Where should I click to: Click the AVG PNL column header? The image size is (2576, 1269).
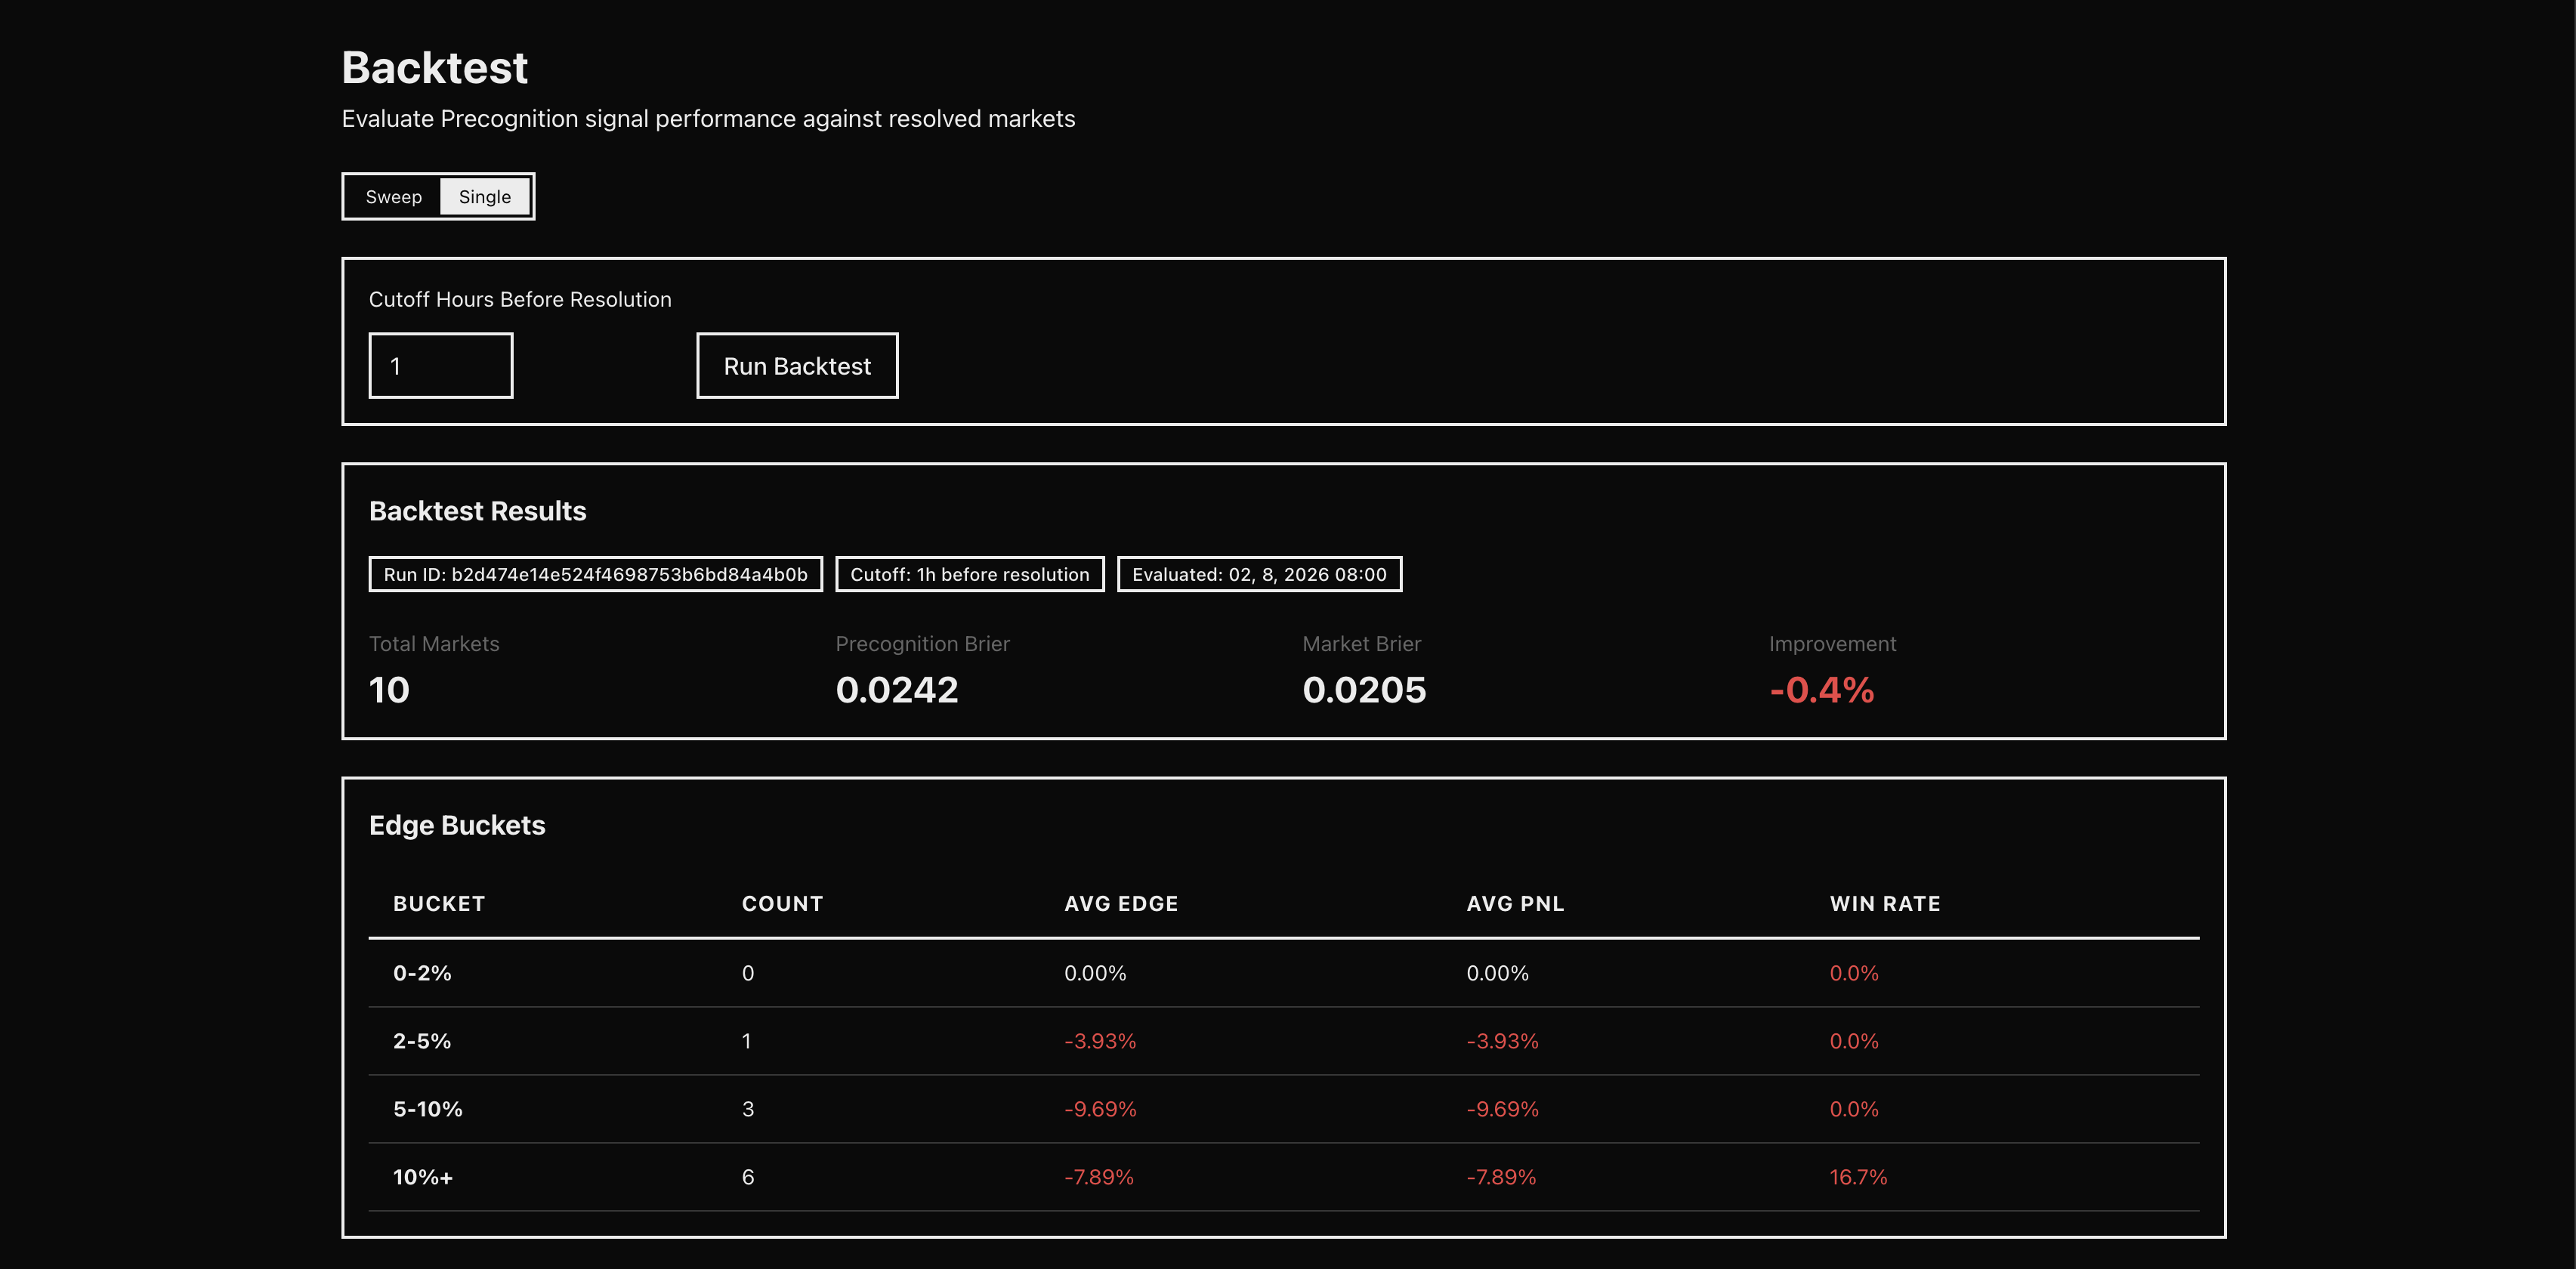(x=1515, y=904)
